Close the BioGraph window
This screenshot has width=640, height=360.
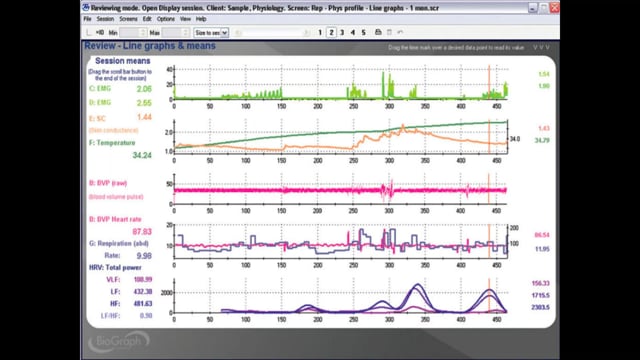click(554, 8)
